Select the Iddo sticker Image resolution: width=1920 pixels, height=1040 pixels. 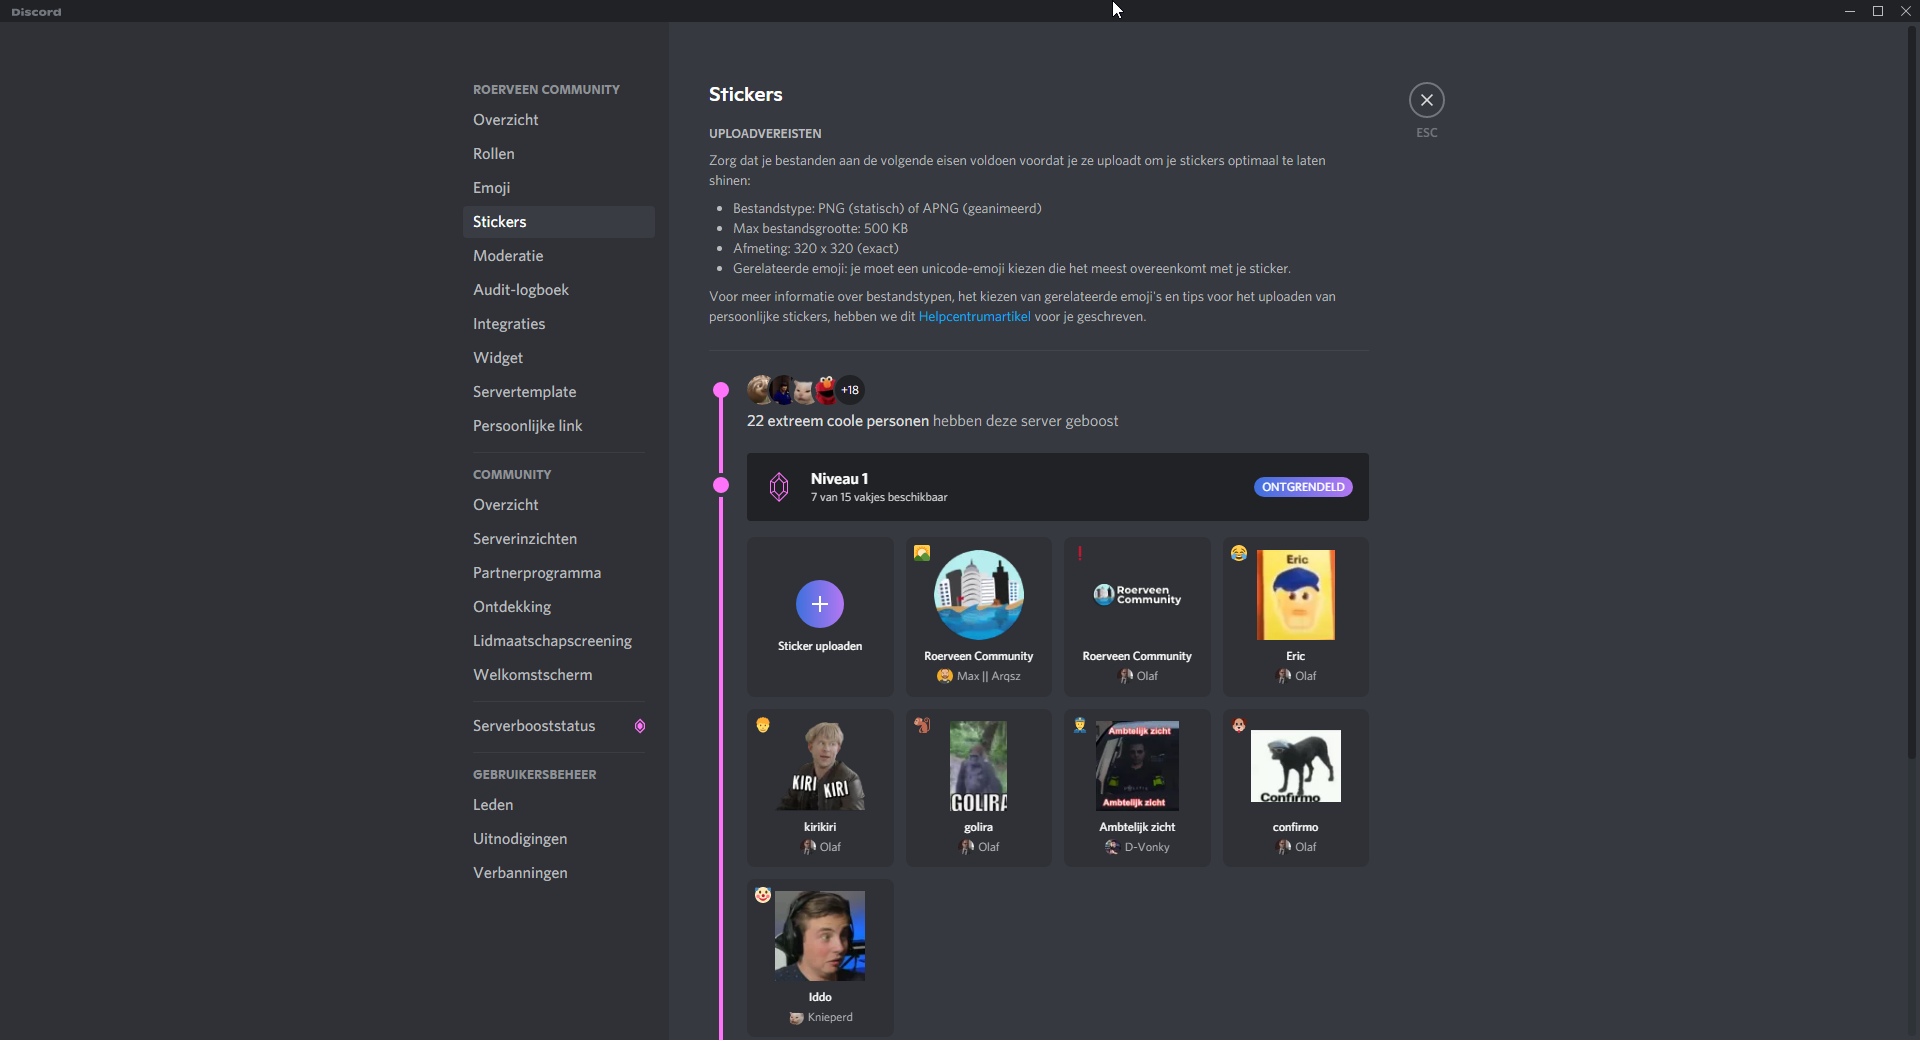(820, 936)
